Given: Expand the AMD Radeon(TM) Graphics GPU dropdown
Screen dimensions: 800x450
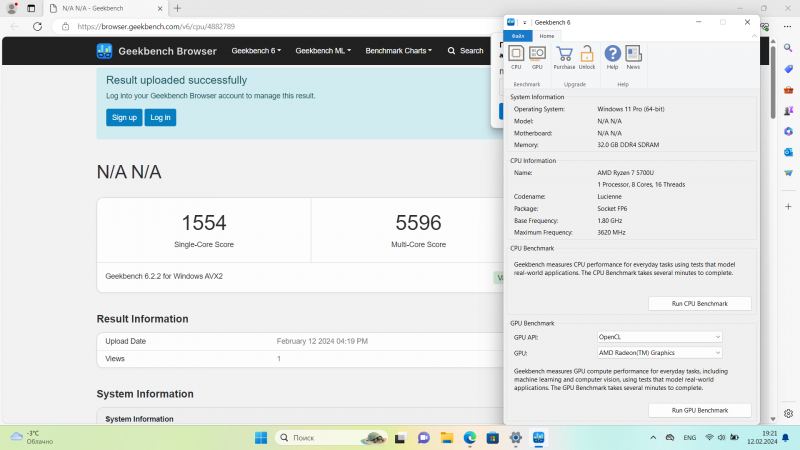Looking at the screenshot, I should point(659,353).
